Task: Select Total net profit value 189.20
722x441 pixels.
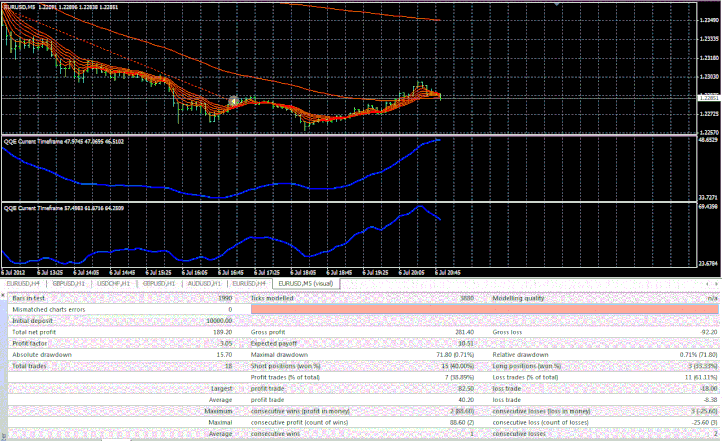Action: pyautogui.click(x=222, y=332)
